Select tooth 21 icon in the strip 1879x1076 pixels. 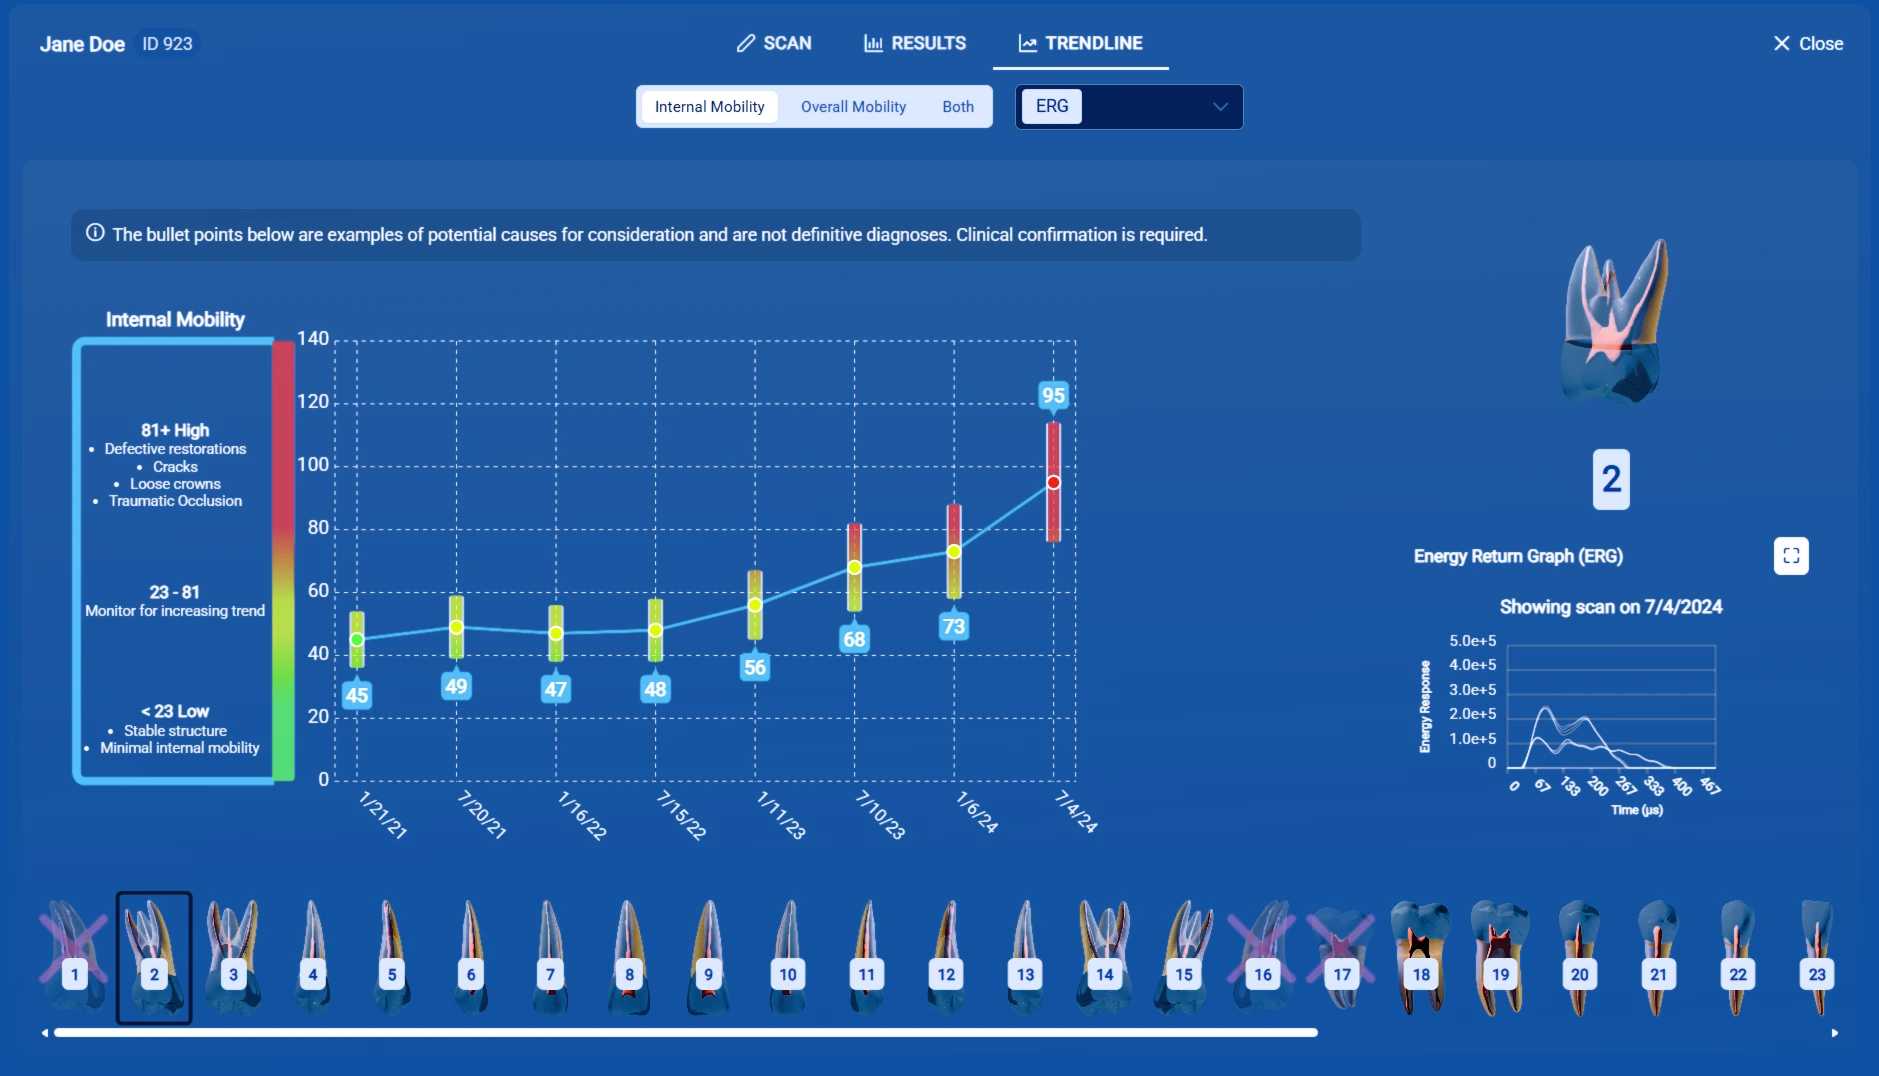point(1658,957)
